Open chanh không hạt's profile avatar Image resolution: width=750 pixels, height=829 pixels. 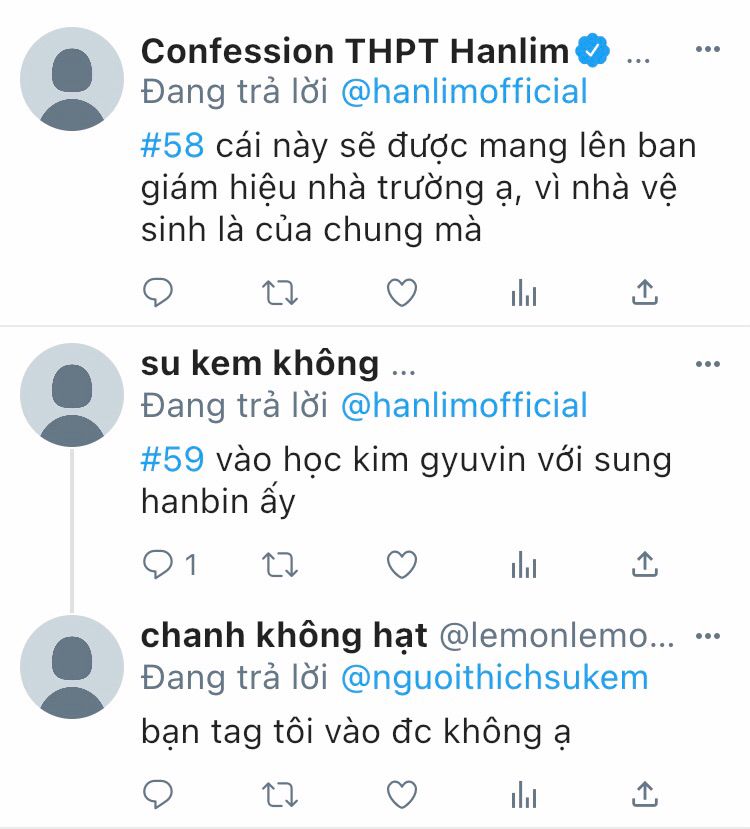click(72, 667)
